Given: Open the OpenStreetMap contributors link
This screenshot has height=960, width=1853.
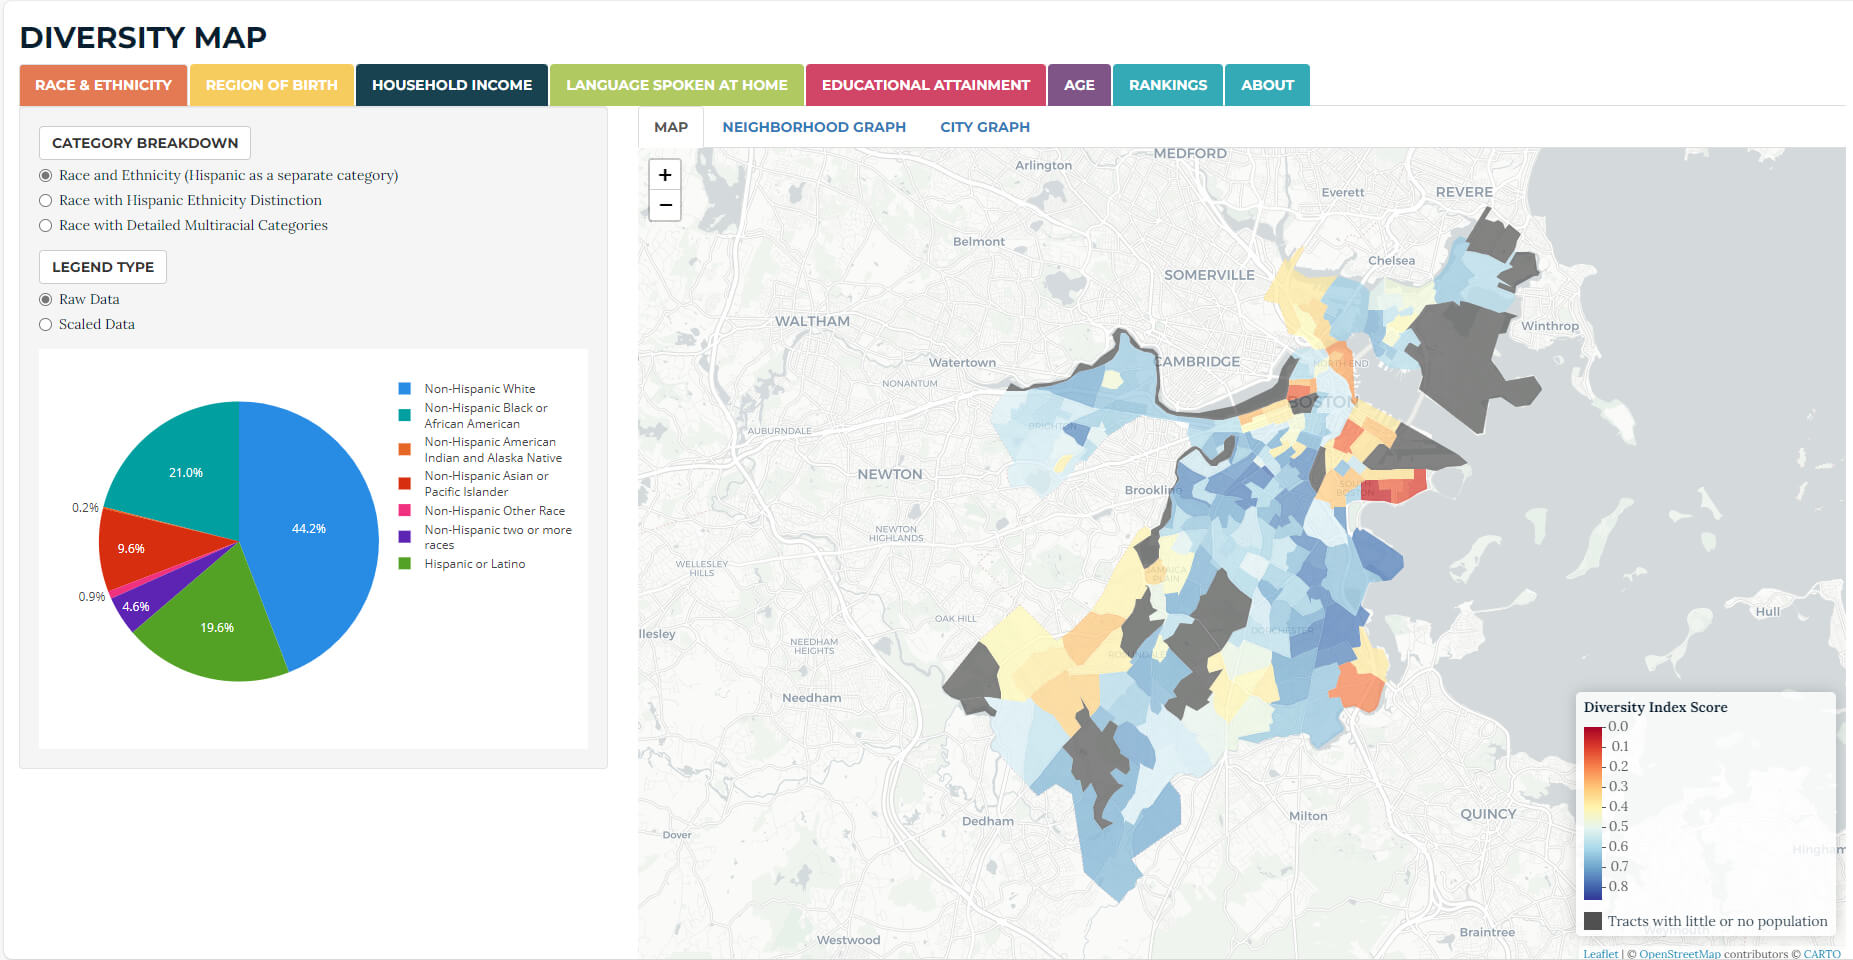Looking at the screenshot, I should pos(1679,953).
